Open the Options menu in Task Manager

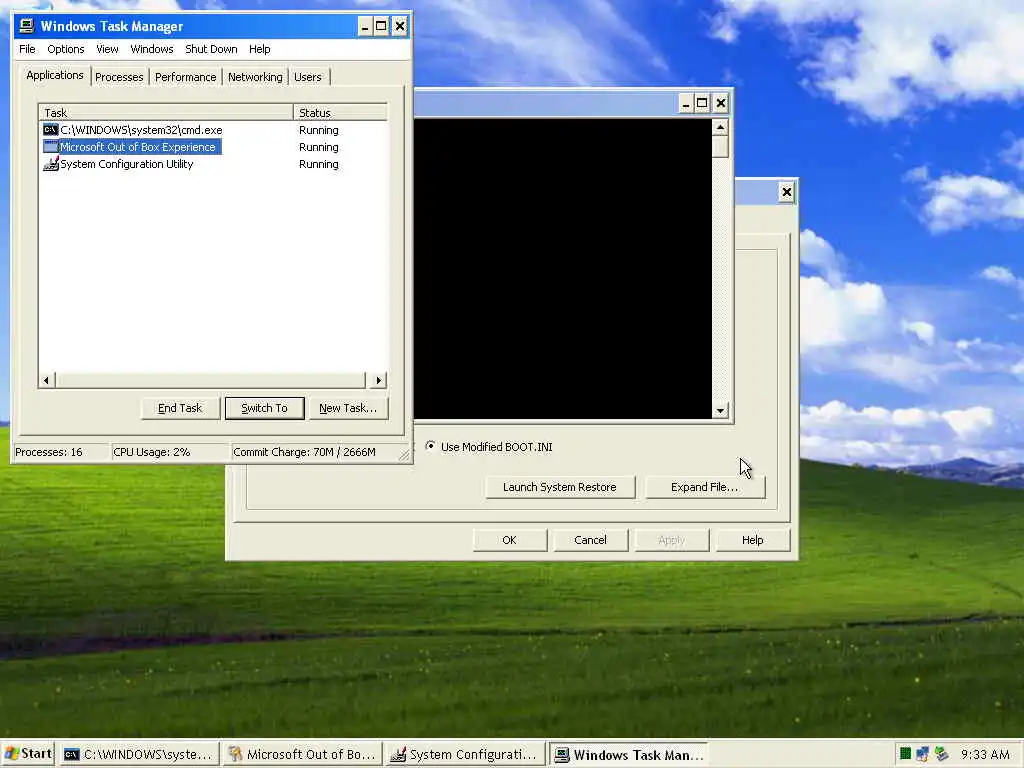pyautogui.click(x=65, y=49)
